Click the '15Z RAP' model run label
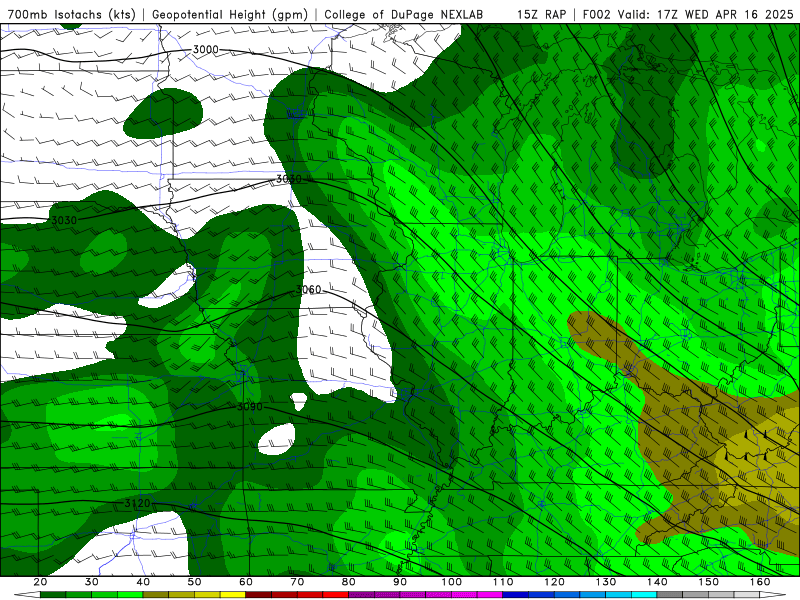The height and width of the screenshot is (600, 800). click(x=541, y=14)
